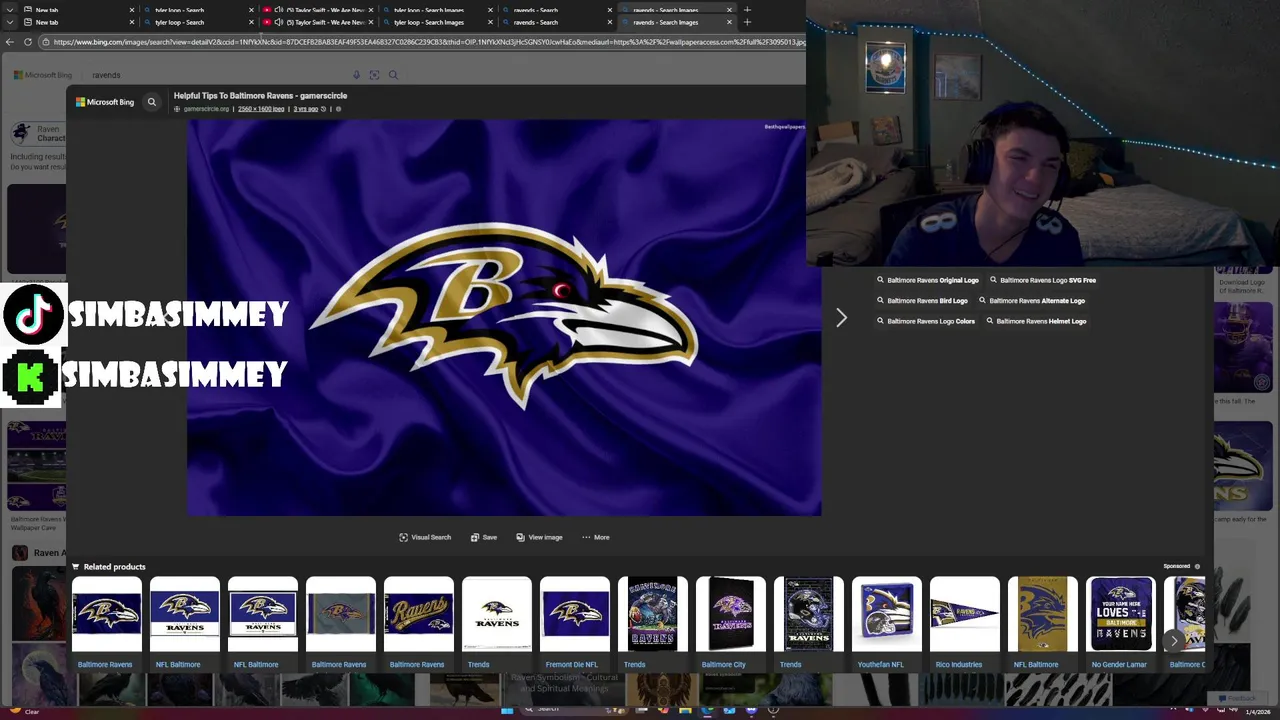1280x720 pixels.
Task: Click the round search icon beside Bing logo
Action: tap(152, 102)
